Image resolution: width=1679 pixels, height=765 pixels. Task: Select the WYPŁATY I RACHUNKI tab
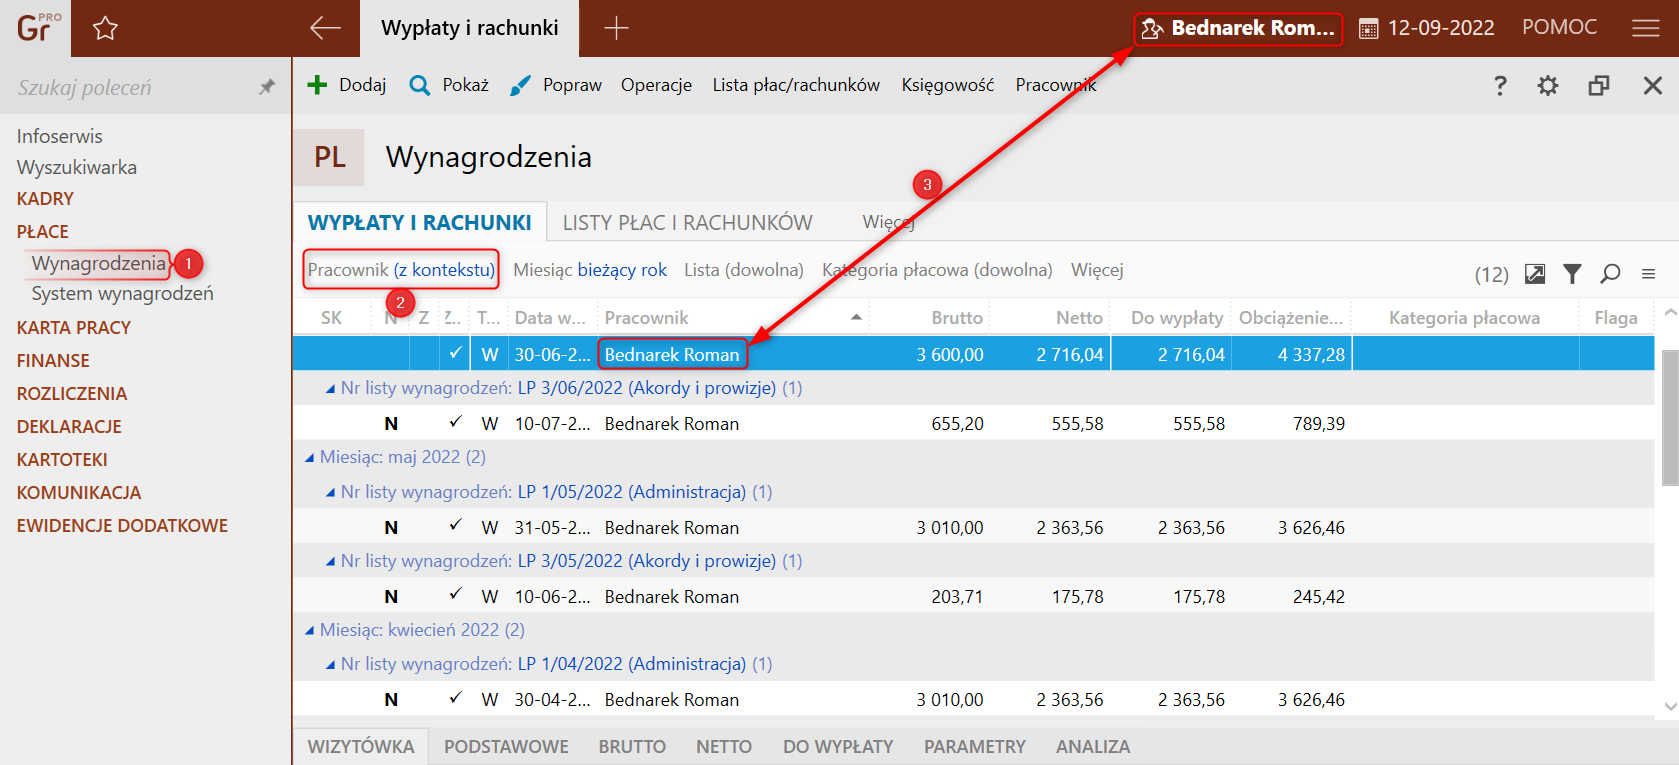pyautogui.click(x=420, y=223)
